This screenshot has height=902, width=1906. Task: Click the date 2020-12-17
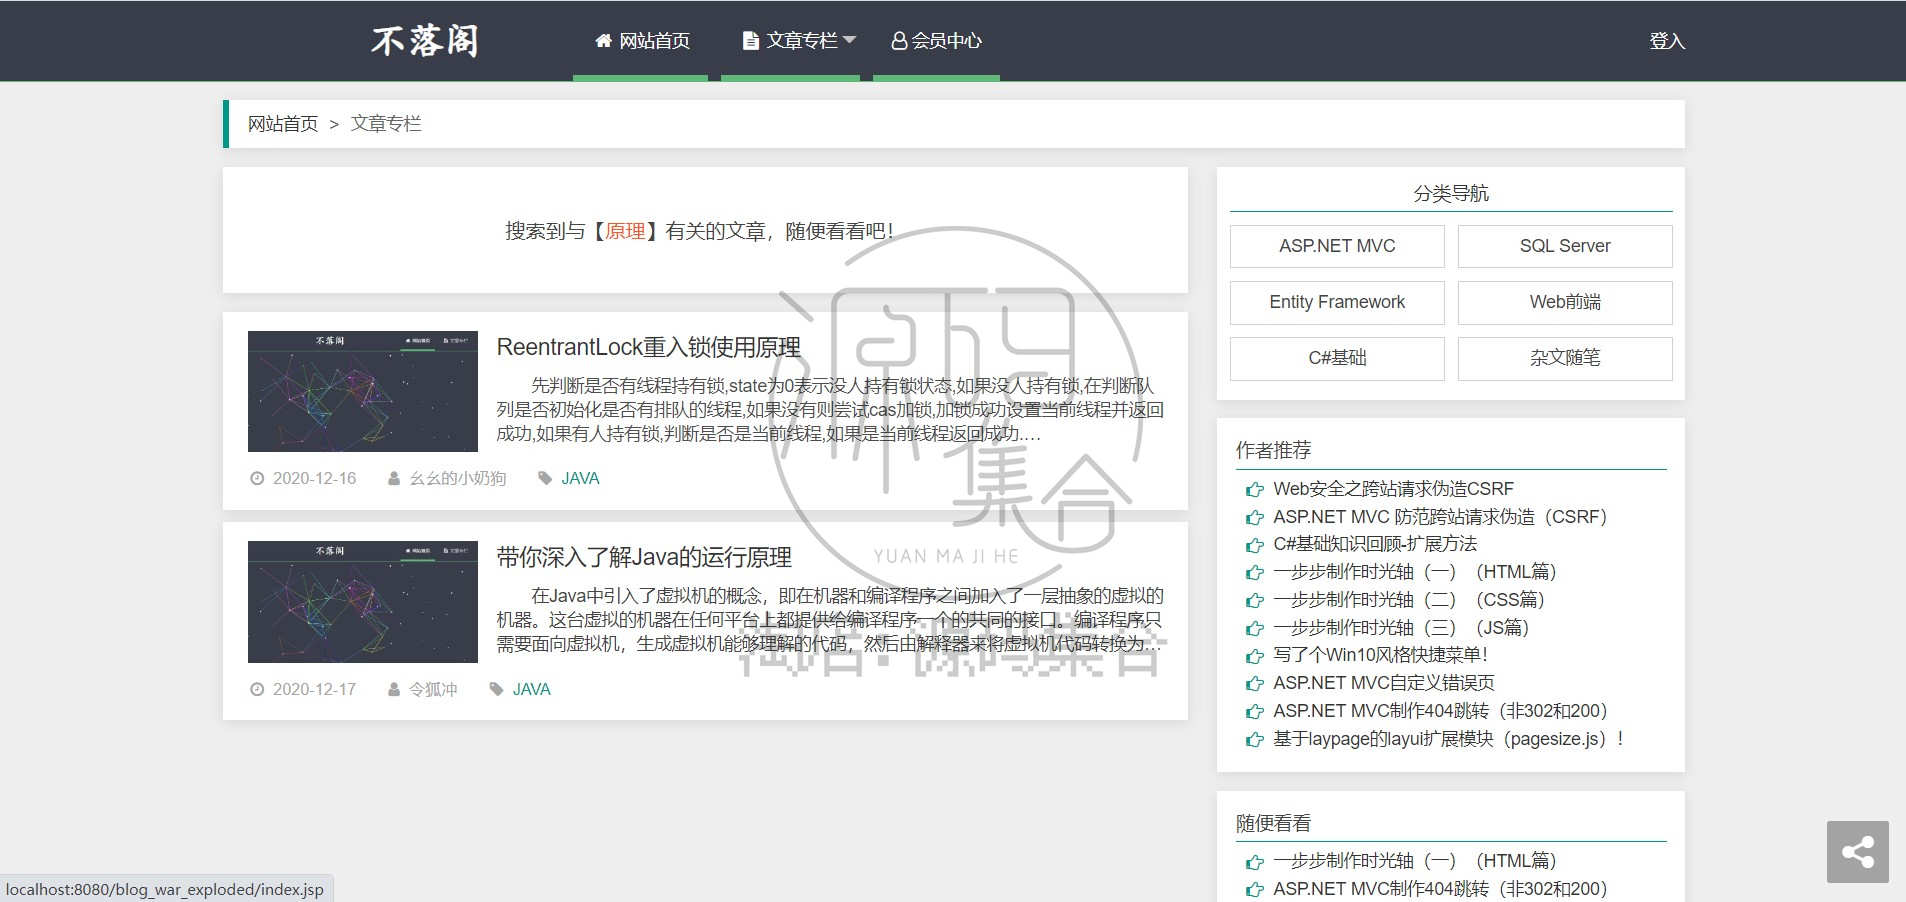tap(314, 689)
